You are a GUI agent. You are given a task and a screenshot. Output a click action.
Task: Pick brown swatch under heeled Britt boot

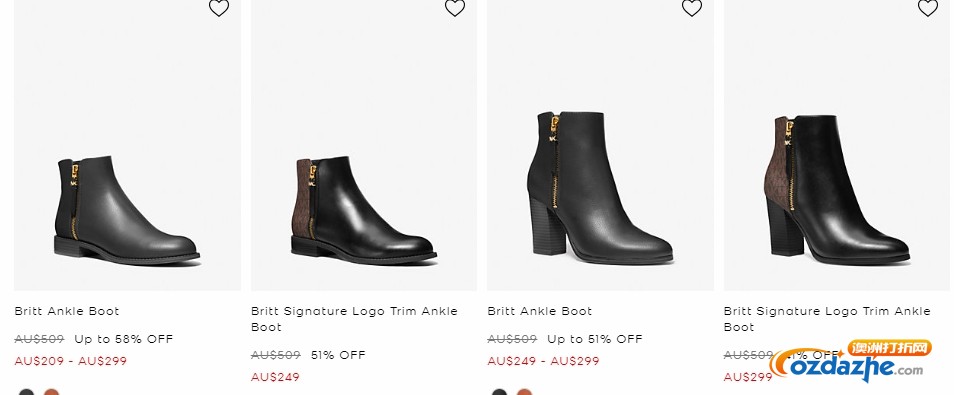coord(524,392)
